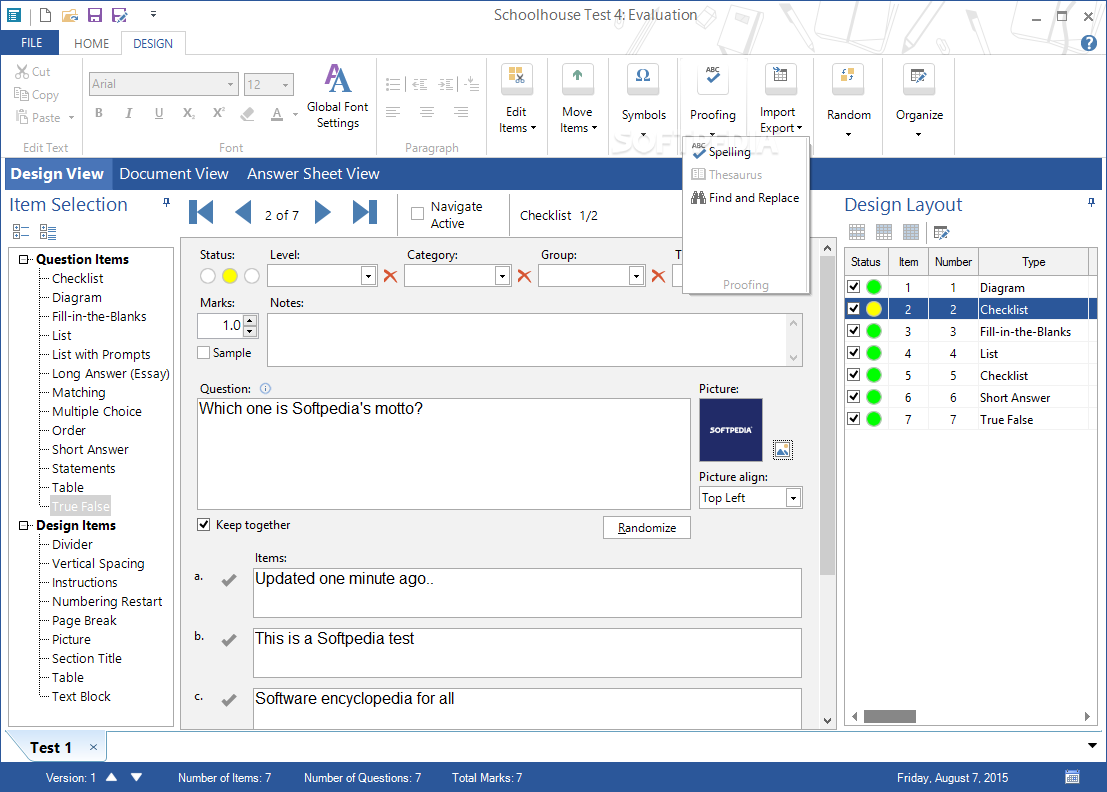The height and width of the screenshot is (792, 1107).
Task: Click the Question info icon
Action: 265,388
